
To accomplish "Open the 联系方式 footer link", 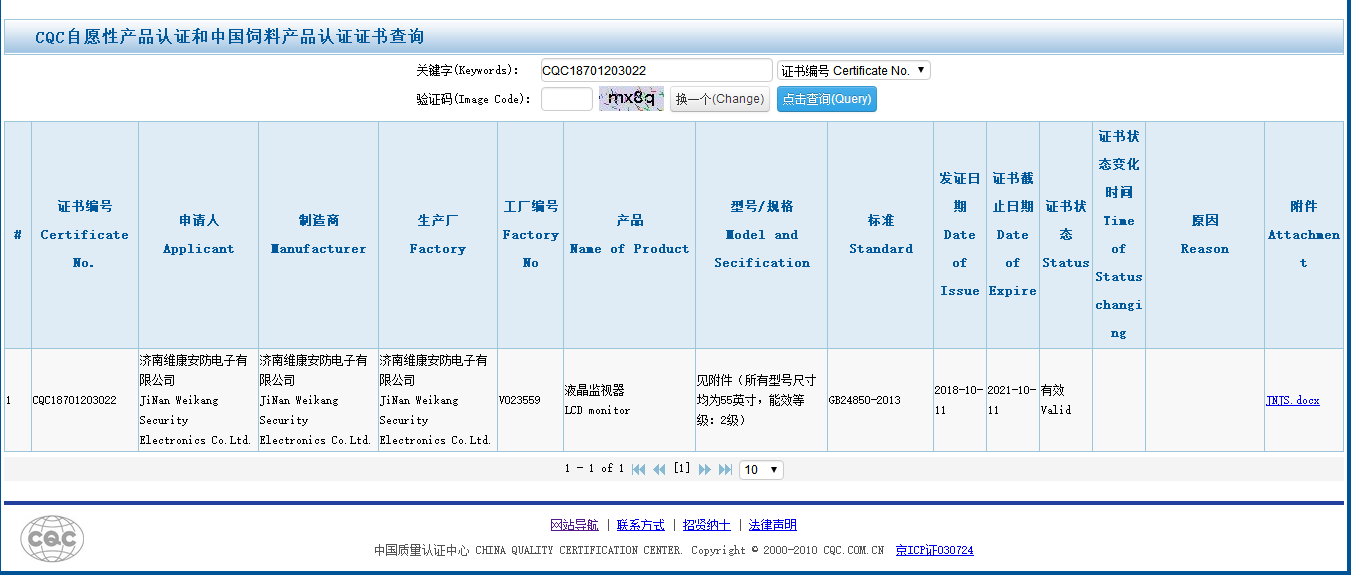I will click(640, 525).
